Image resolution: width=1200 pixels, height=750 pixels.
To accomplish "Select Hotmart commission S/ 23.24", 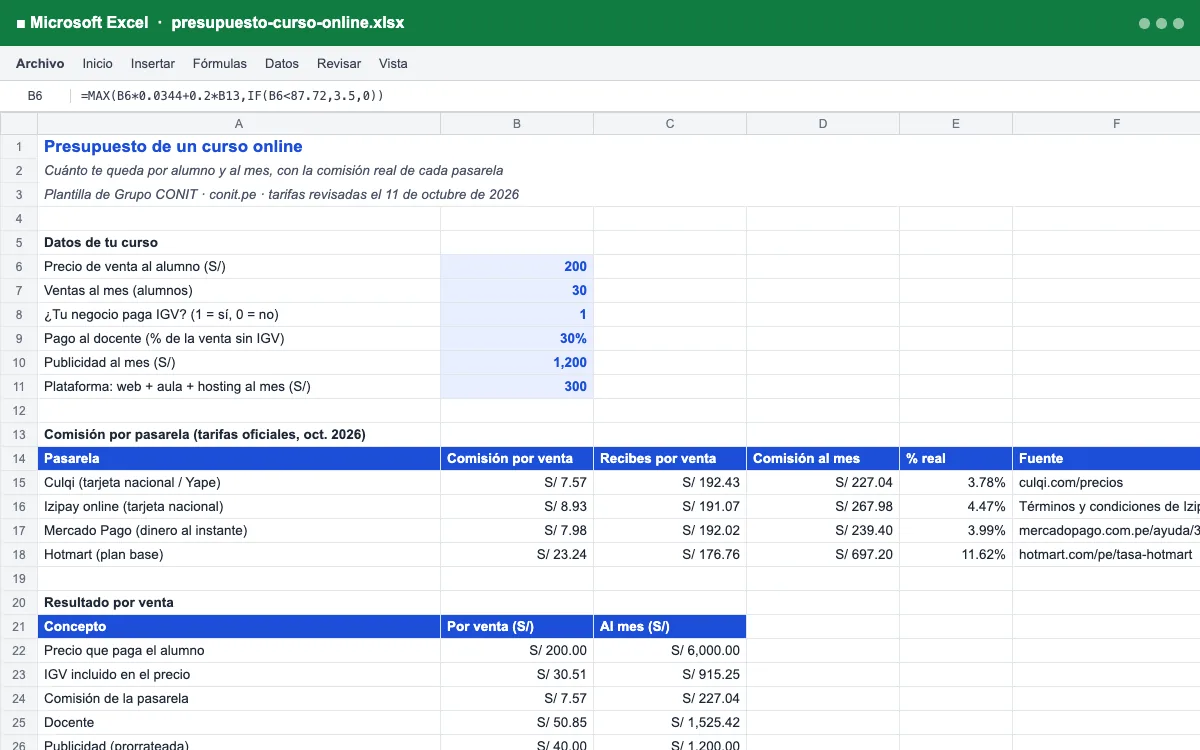I will [x=517, y=554].
